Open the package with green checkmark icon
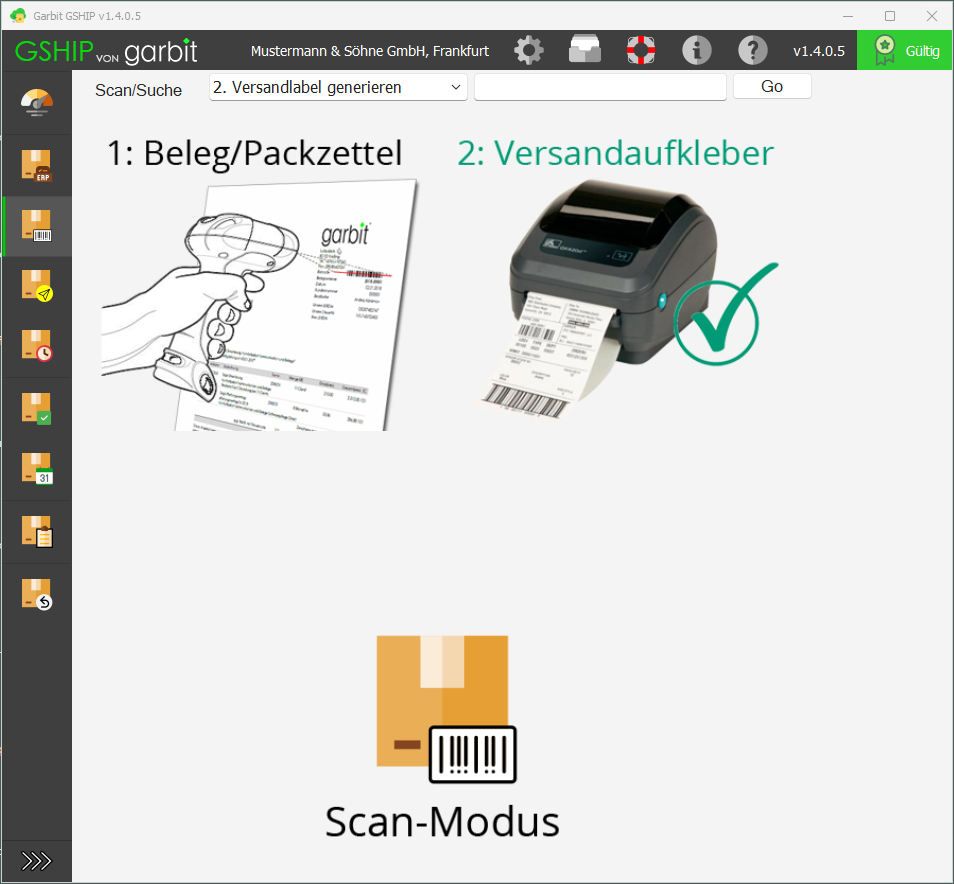 37,408
